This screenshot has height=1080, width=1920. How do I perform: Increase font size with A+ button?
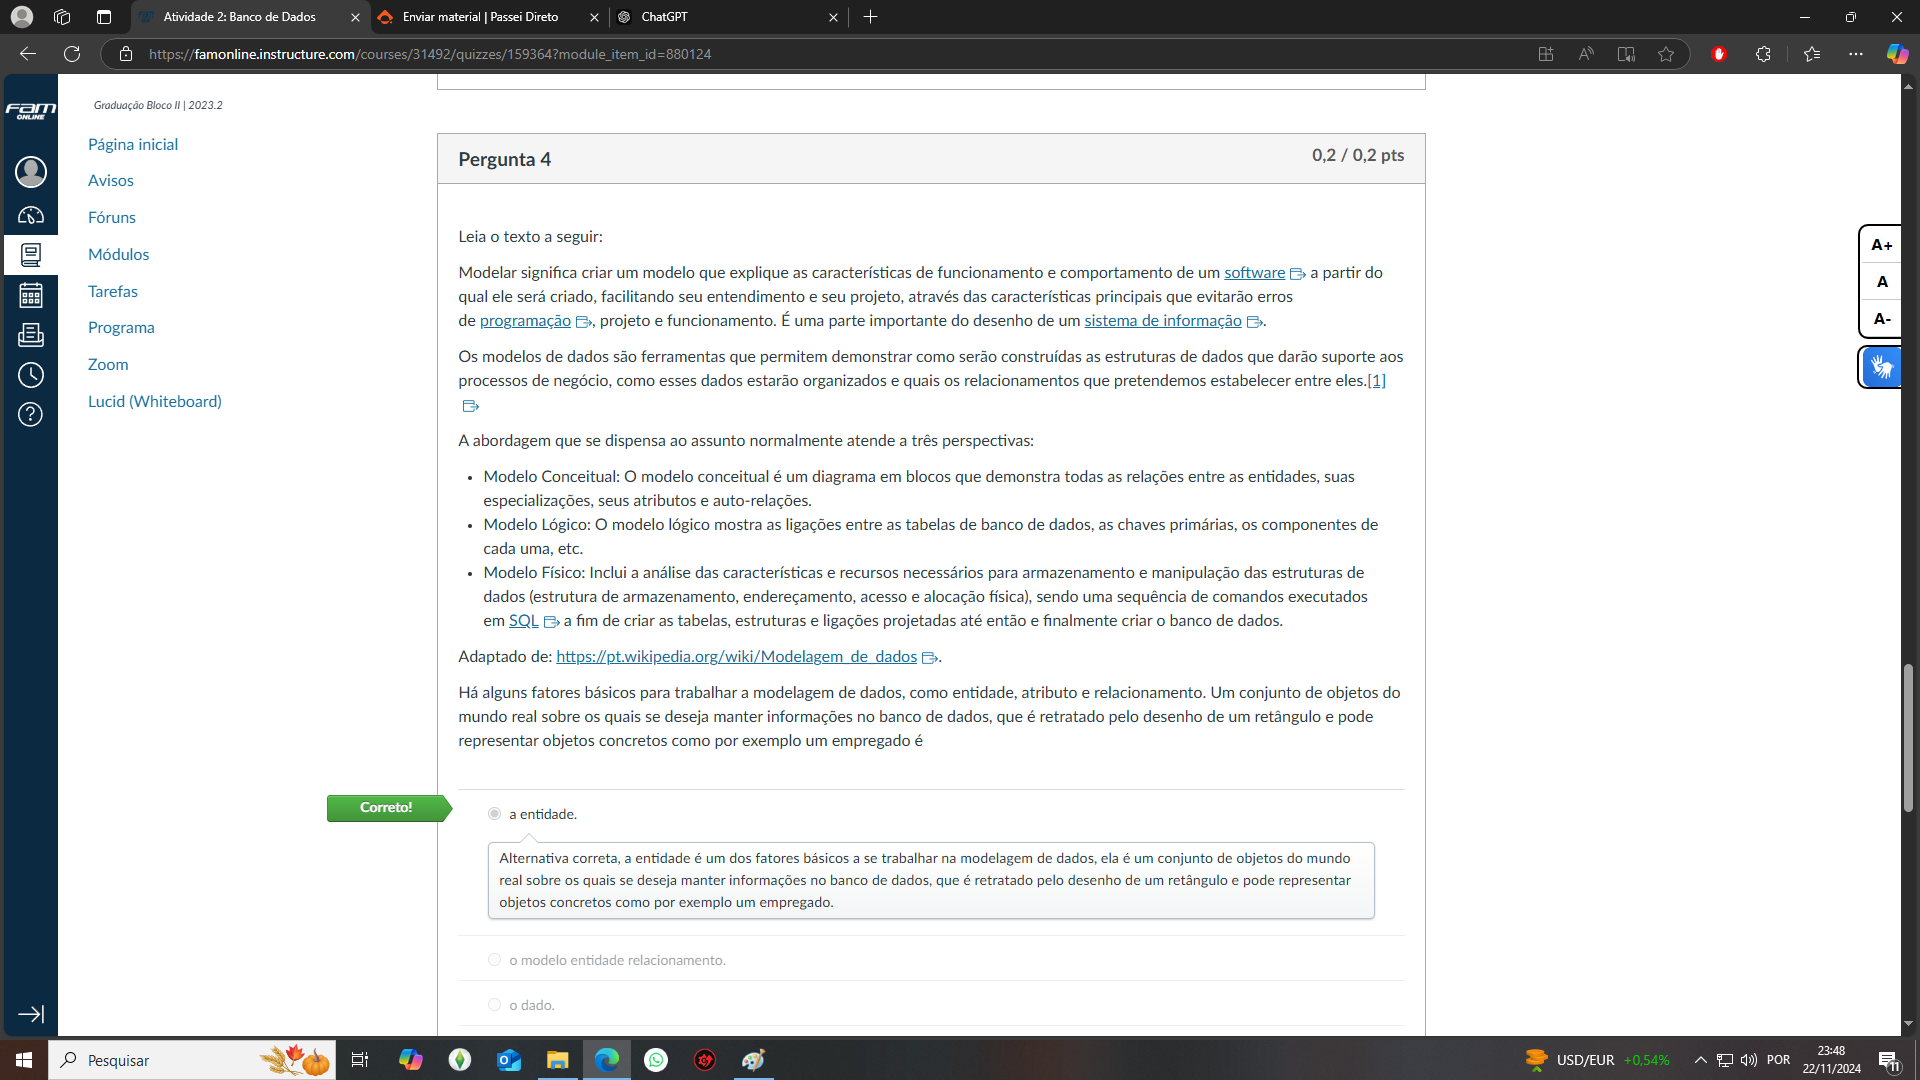[x=1881, y=245]
